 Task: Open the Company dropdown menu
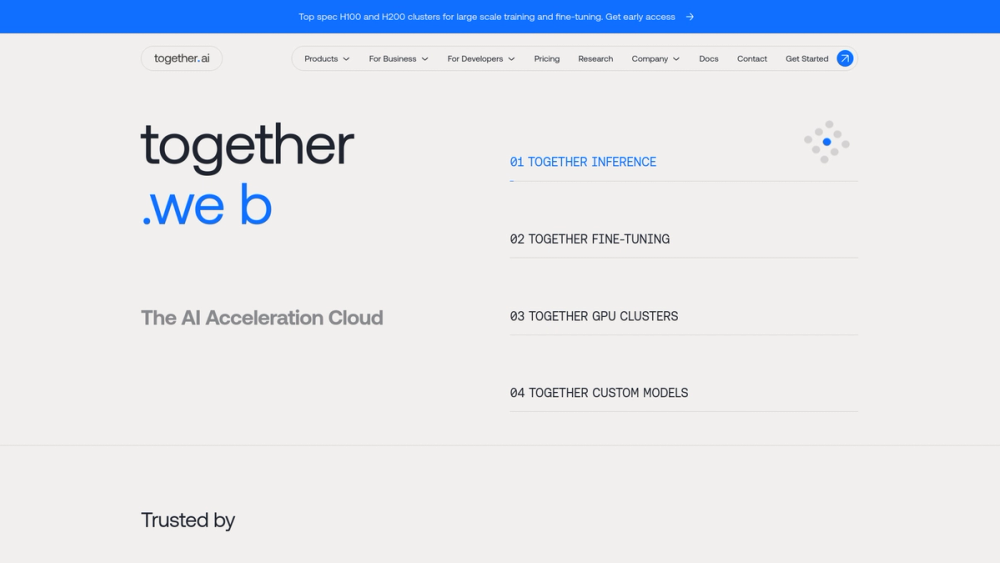tap(655, 59)
